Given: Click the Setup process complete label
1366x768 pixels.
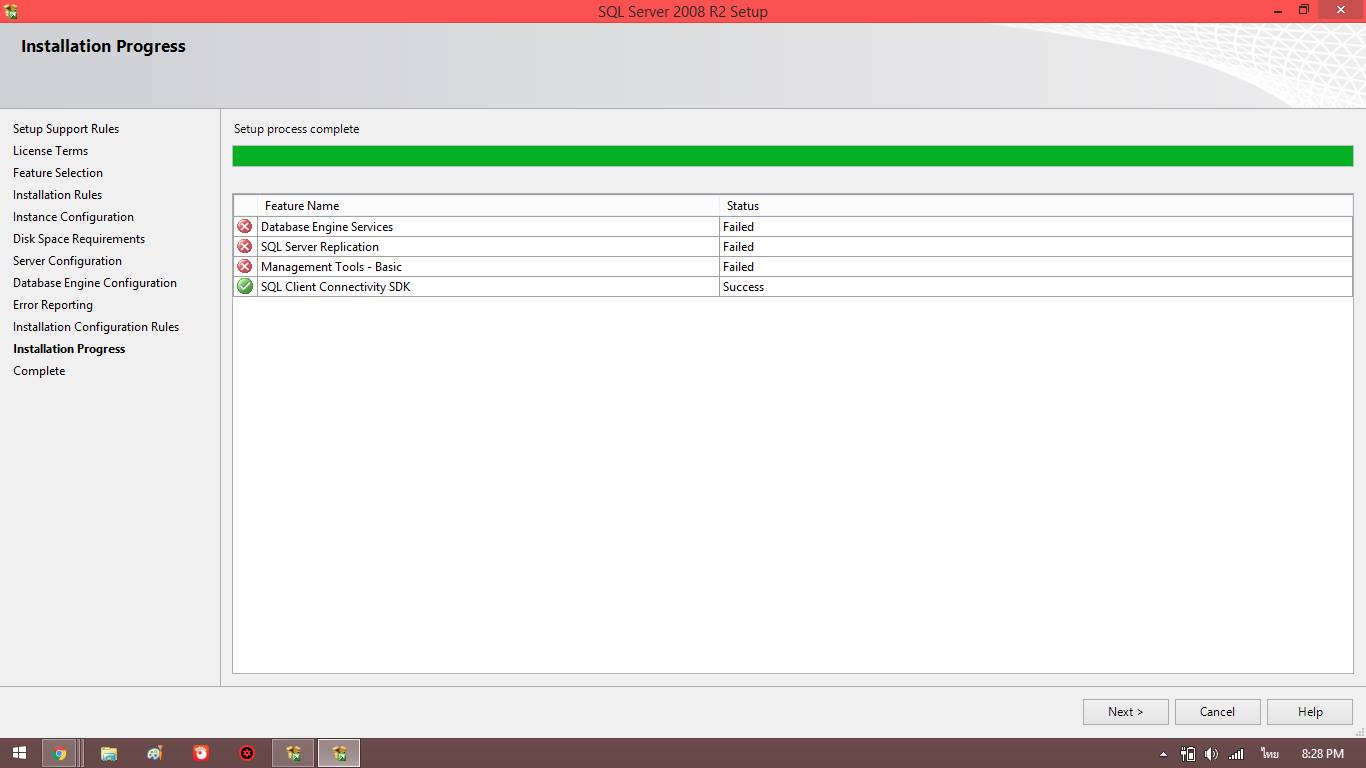Looking at the screenshot, I should click(x=296, y=129).
